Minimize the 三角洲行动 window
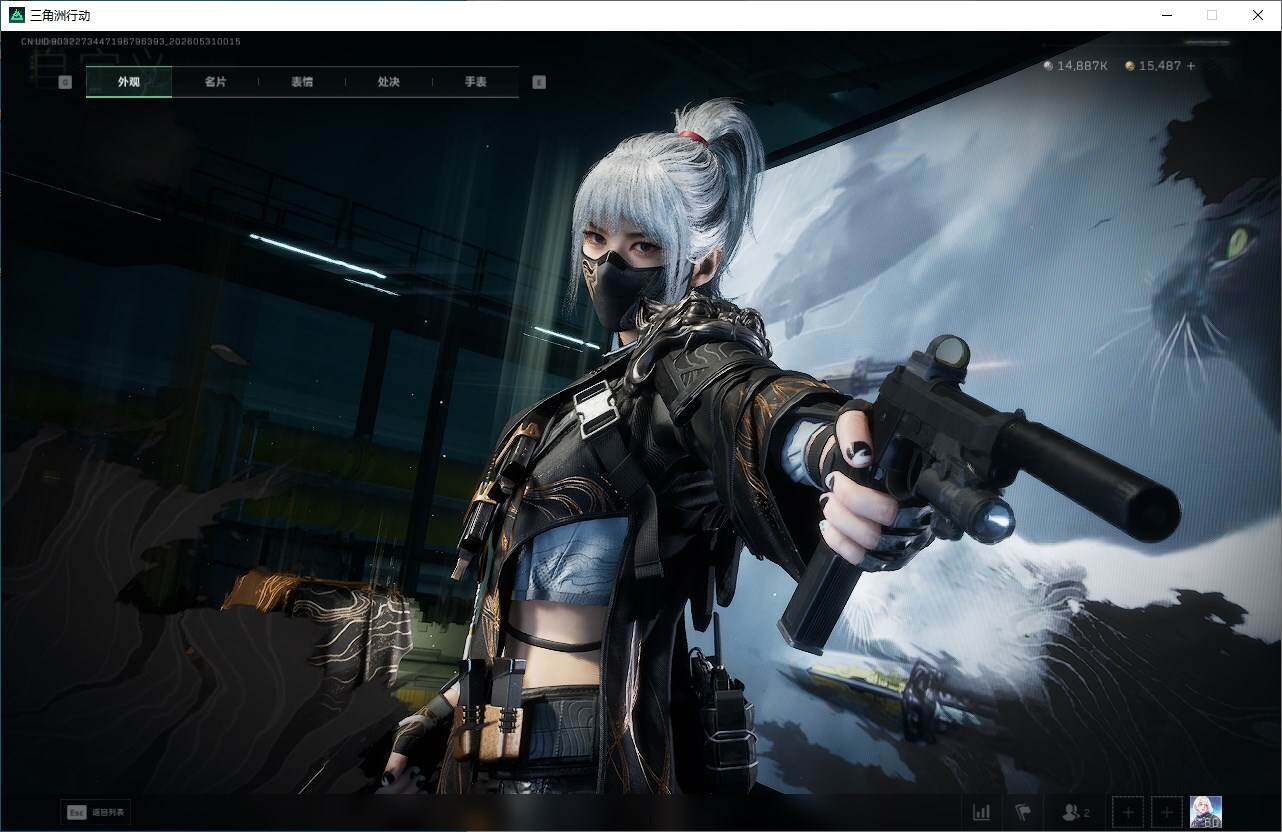 click(1167, 15)
